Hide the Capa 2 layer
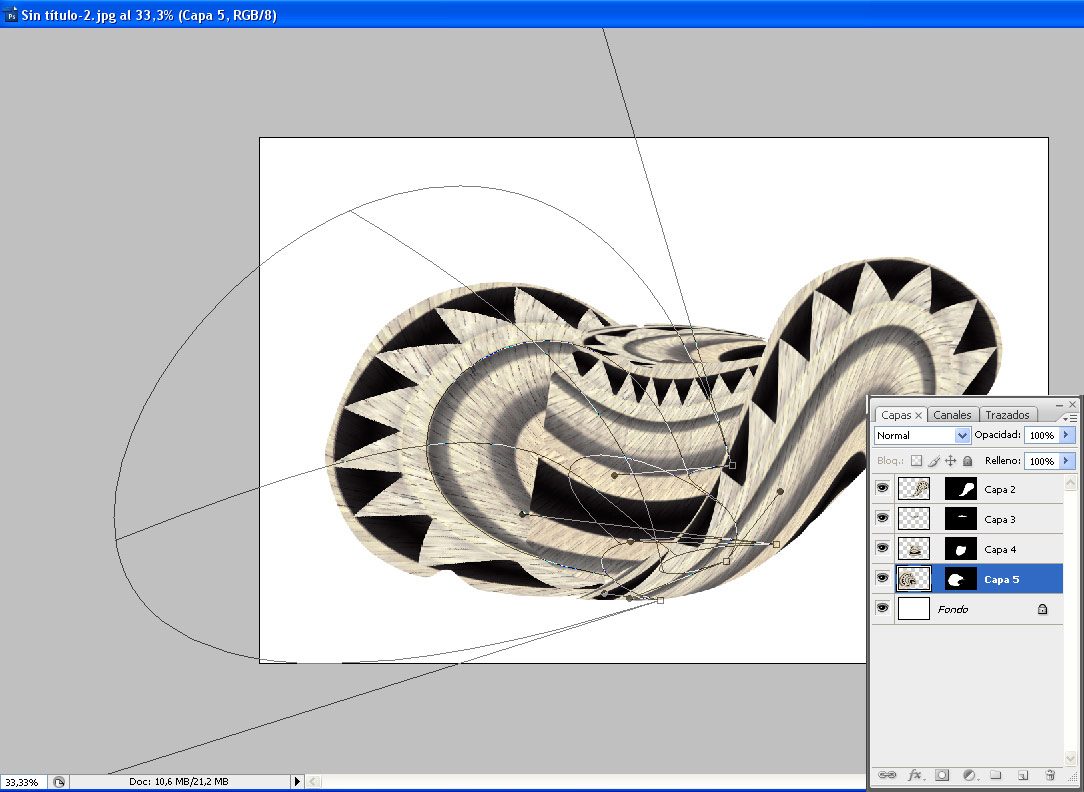Viewport: 1084px width, 792px height. [x=882, y=489]
